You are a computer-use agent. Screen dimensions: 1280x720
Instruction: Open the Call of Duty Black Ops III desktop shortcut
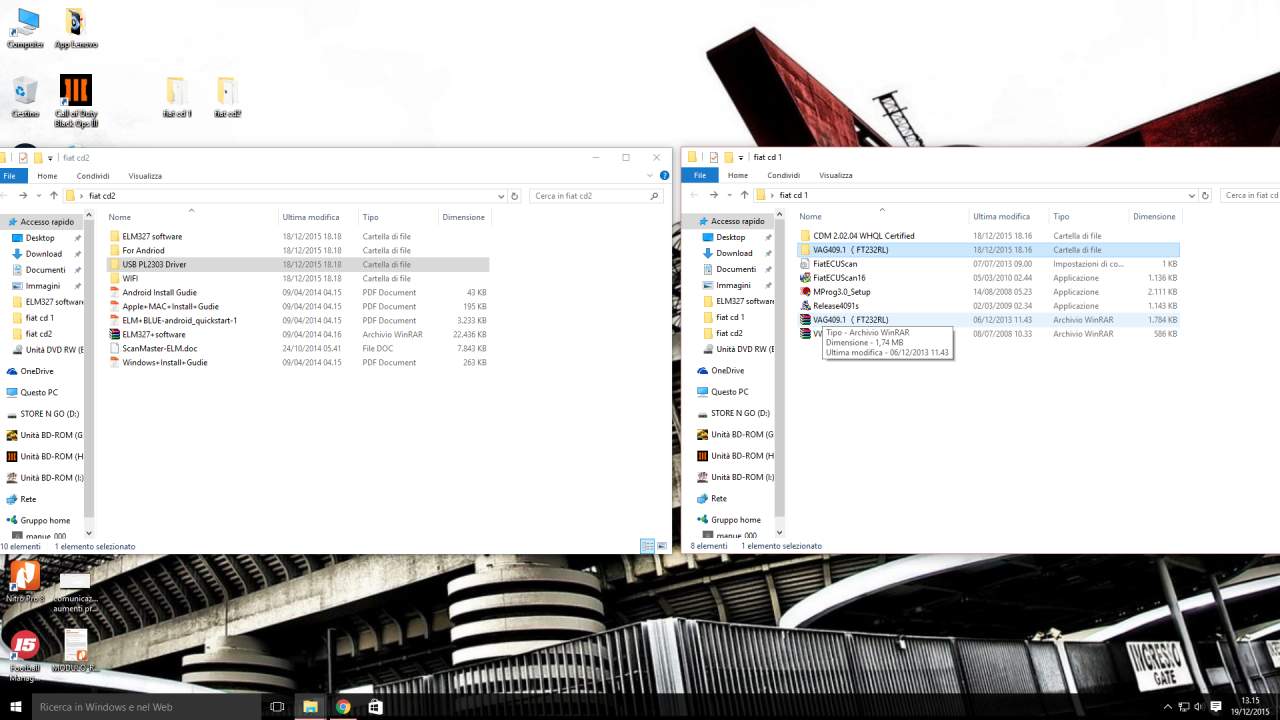(x=76, y=100)
